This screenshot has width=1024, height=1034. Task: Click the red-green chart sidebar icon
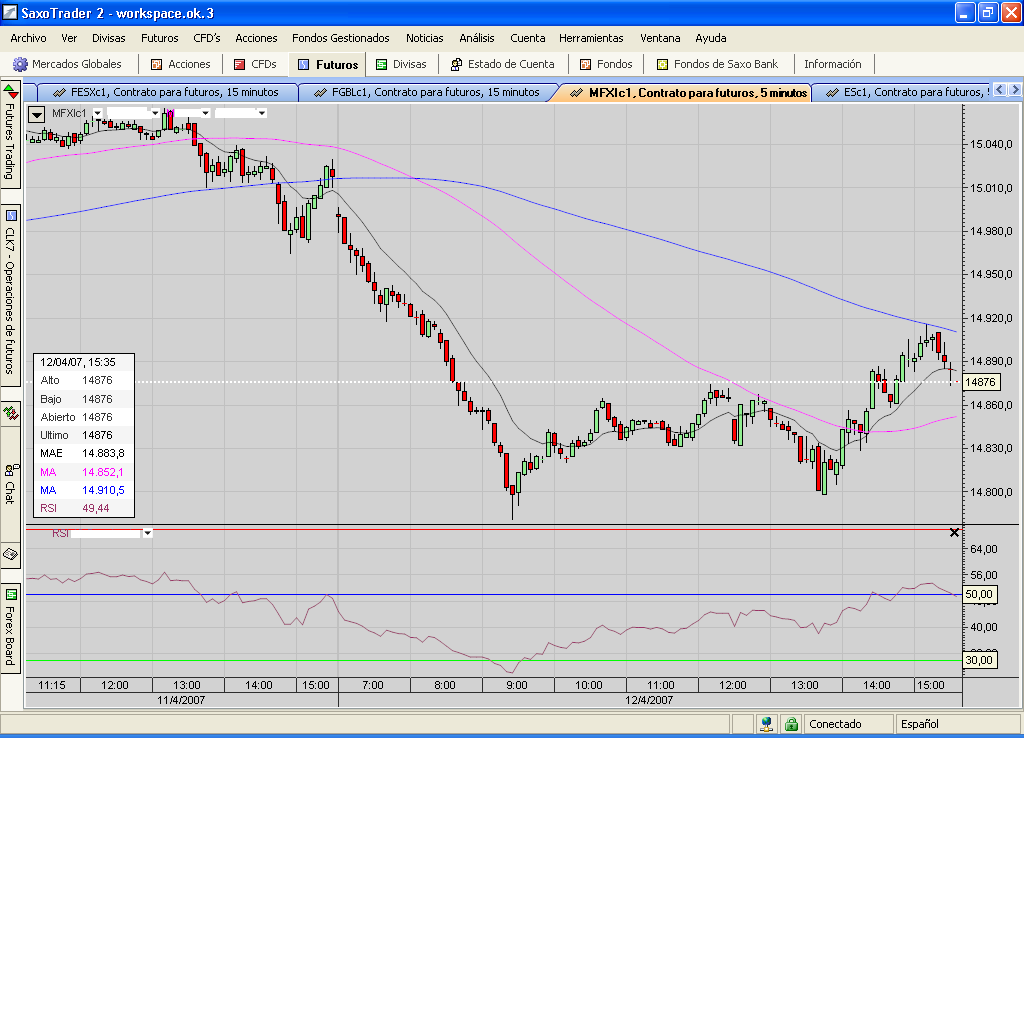point(11,413)
